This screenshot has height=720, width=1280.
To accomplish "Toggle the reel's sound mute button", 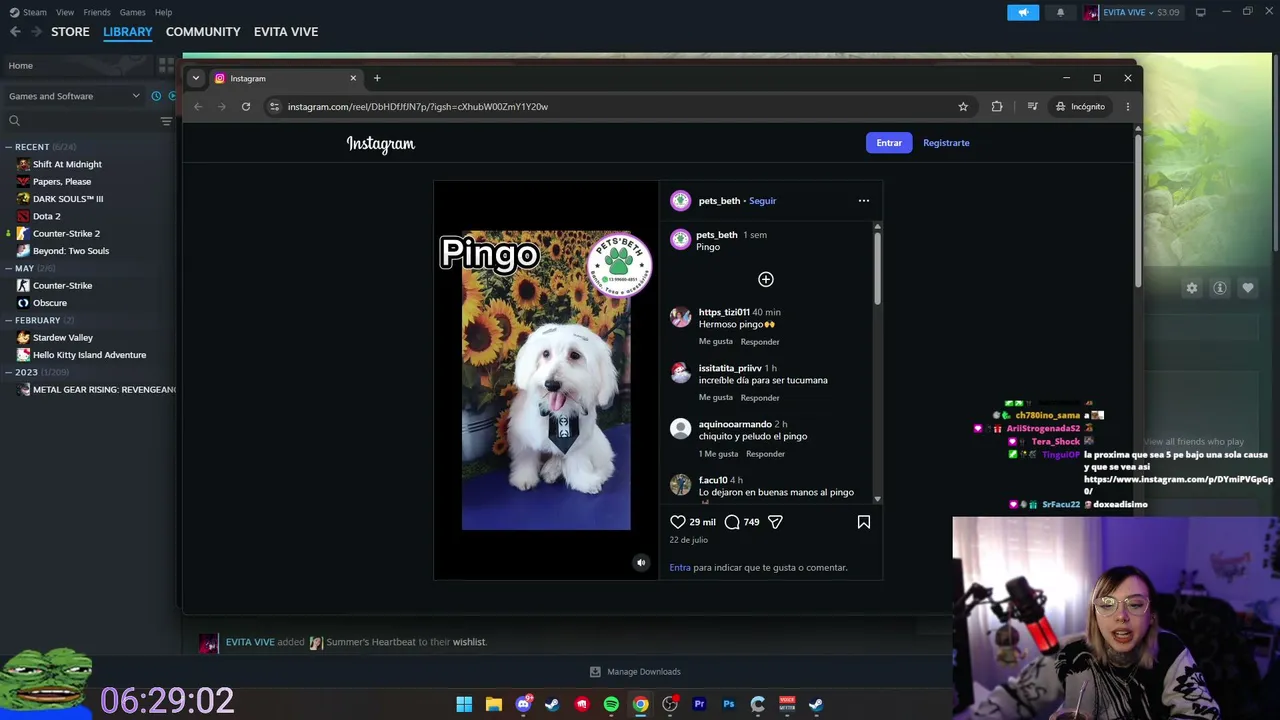I will [x=642, y=563].
